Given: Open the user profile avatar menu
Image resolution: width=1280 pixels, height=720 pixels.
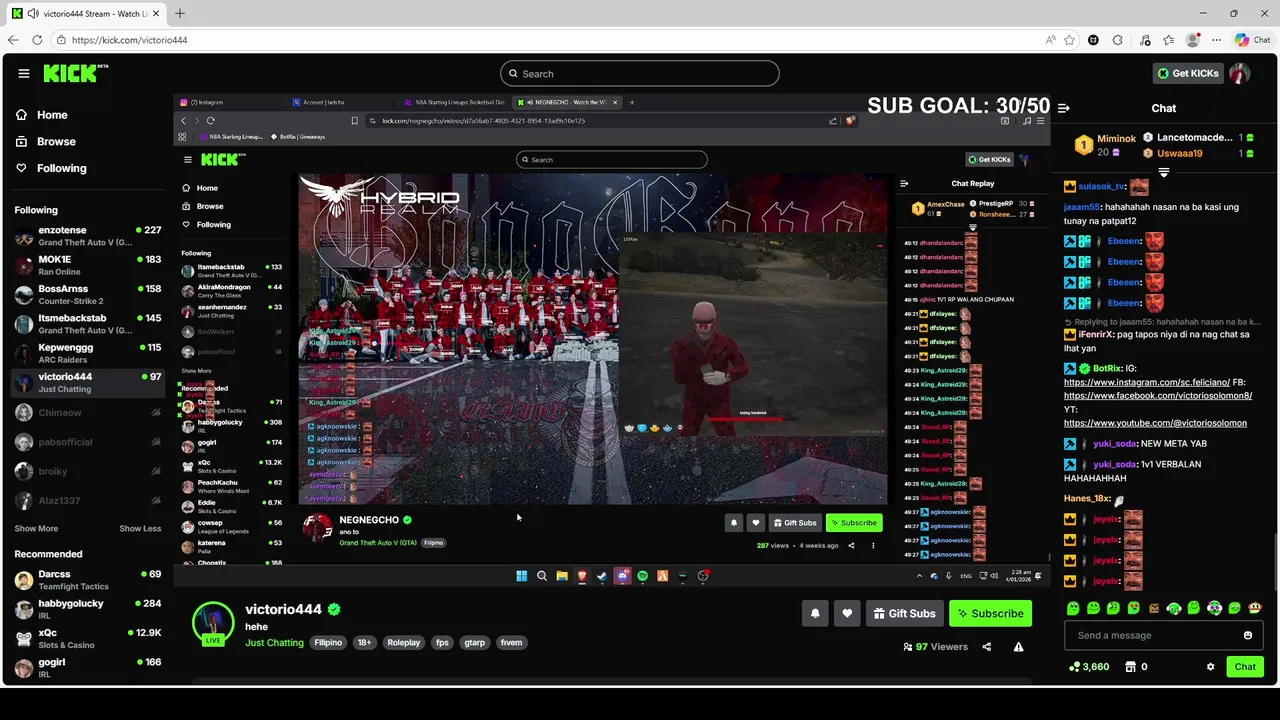Looking at the screenshot, I should tap(1240, 73).
